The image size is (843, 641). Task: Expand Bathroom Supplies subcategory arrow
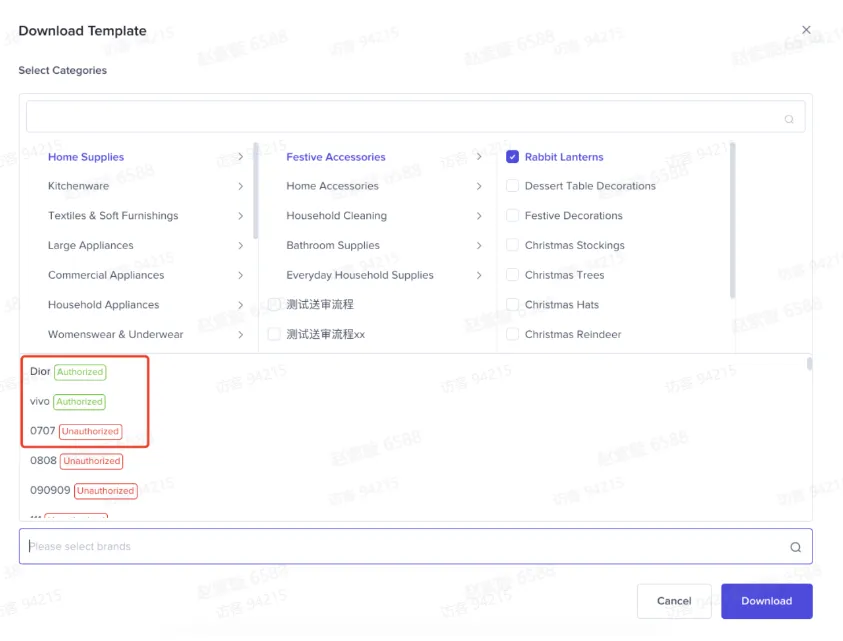coord(479,245)
